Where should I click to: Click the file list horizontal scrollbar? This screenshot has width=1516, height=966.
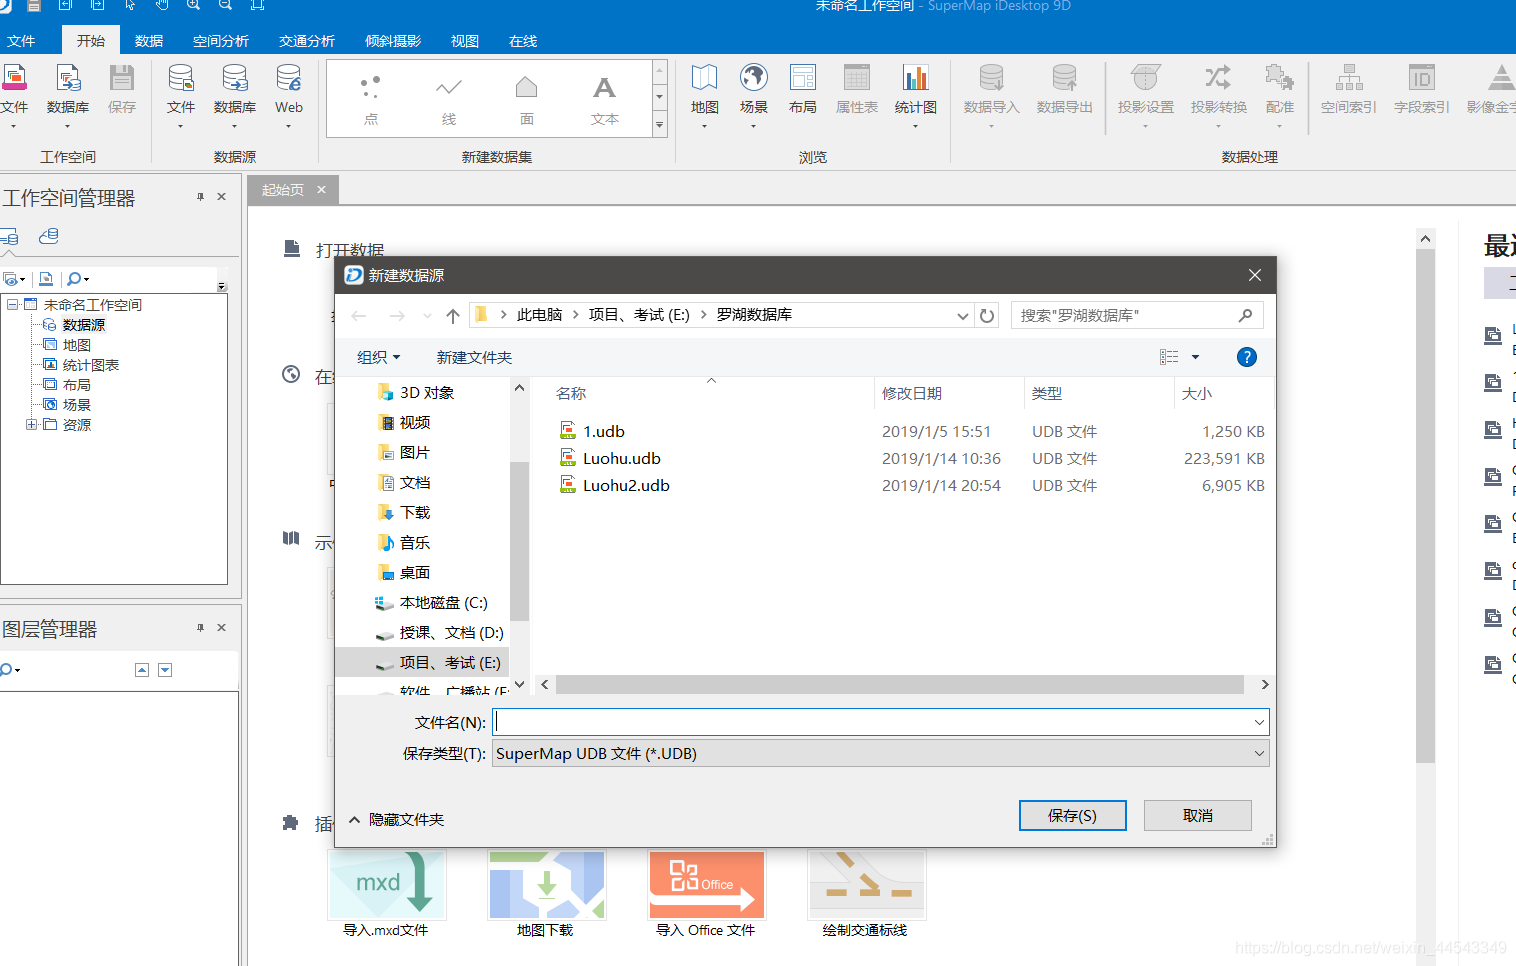click(x=899, y=685)
